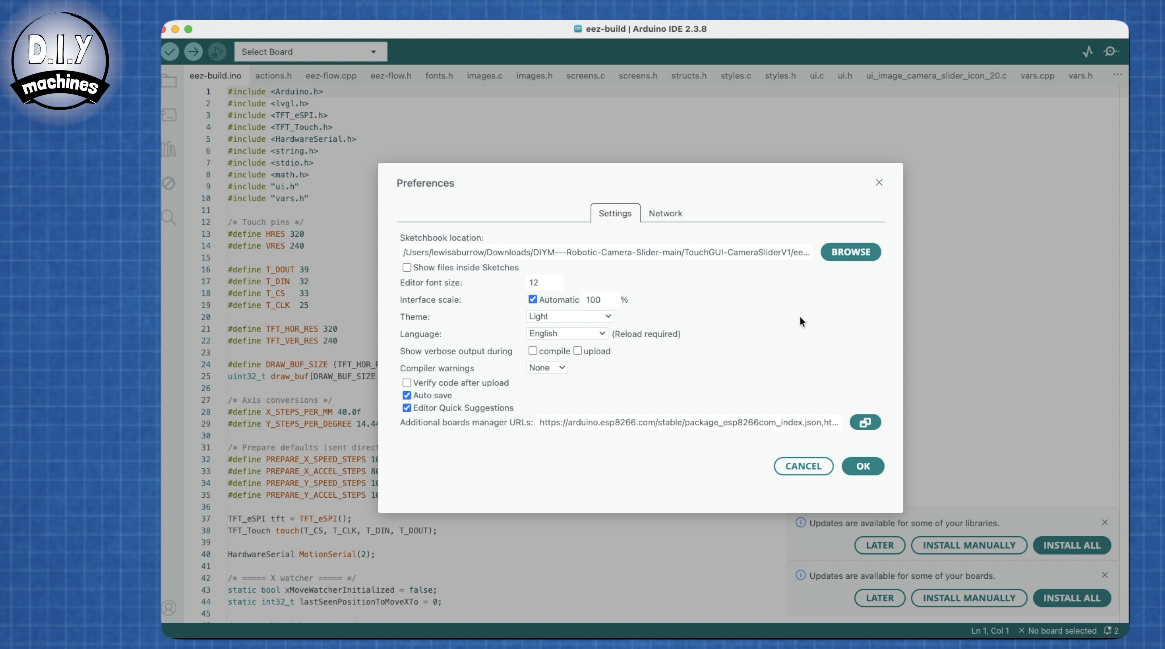Toggle Show files inside Sketches checkbox
This screenshot has height=649, width=1165.
(x=406, y=268)
